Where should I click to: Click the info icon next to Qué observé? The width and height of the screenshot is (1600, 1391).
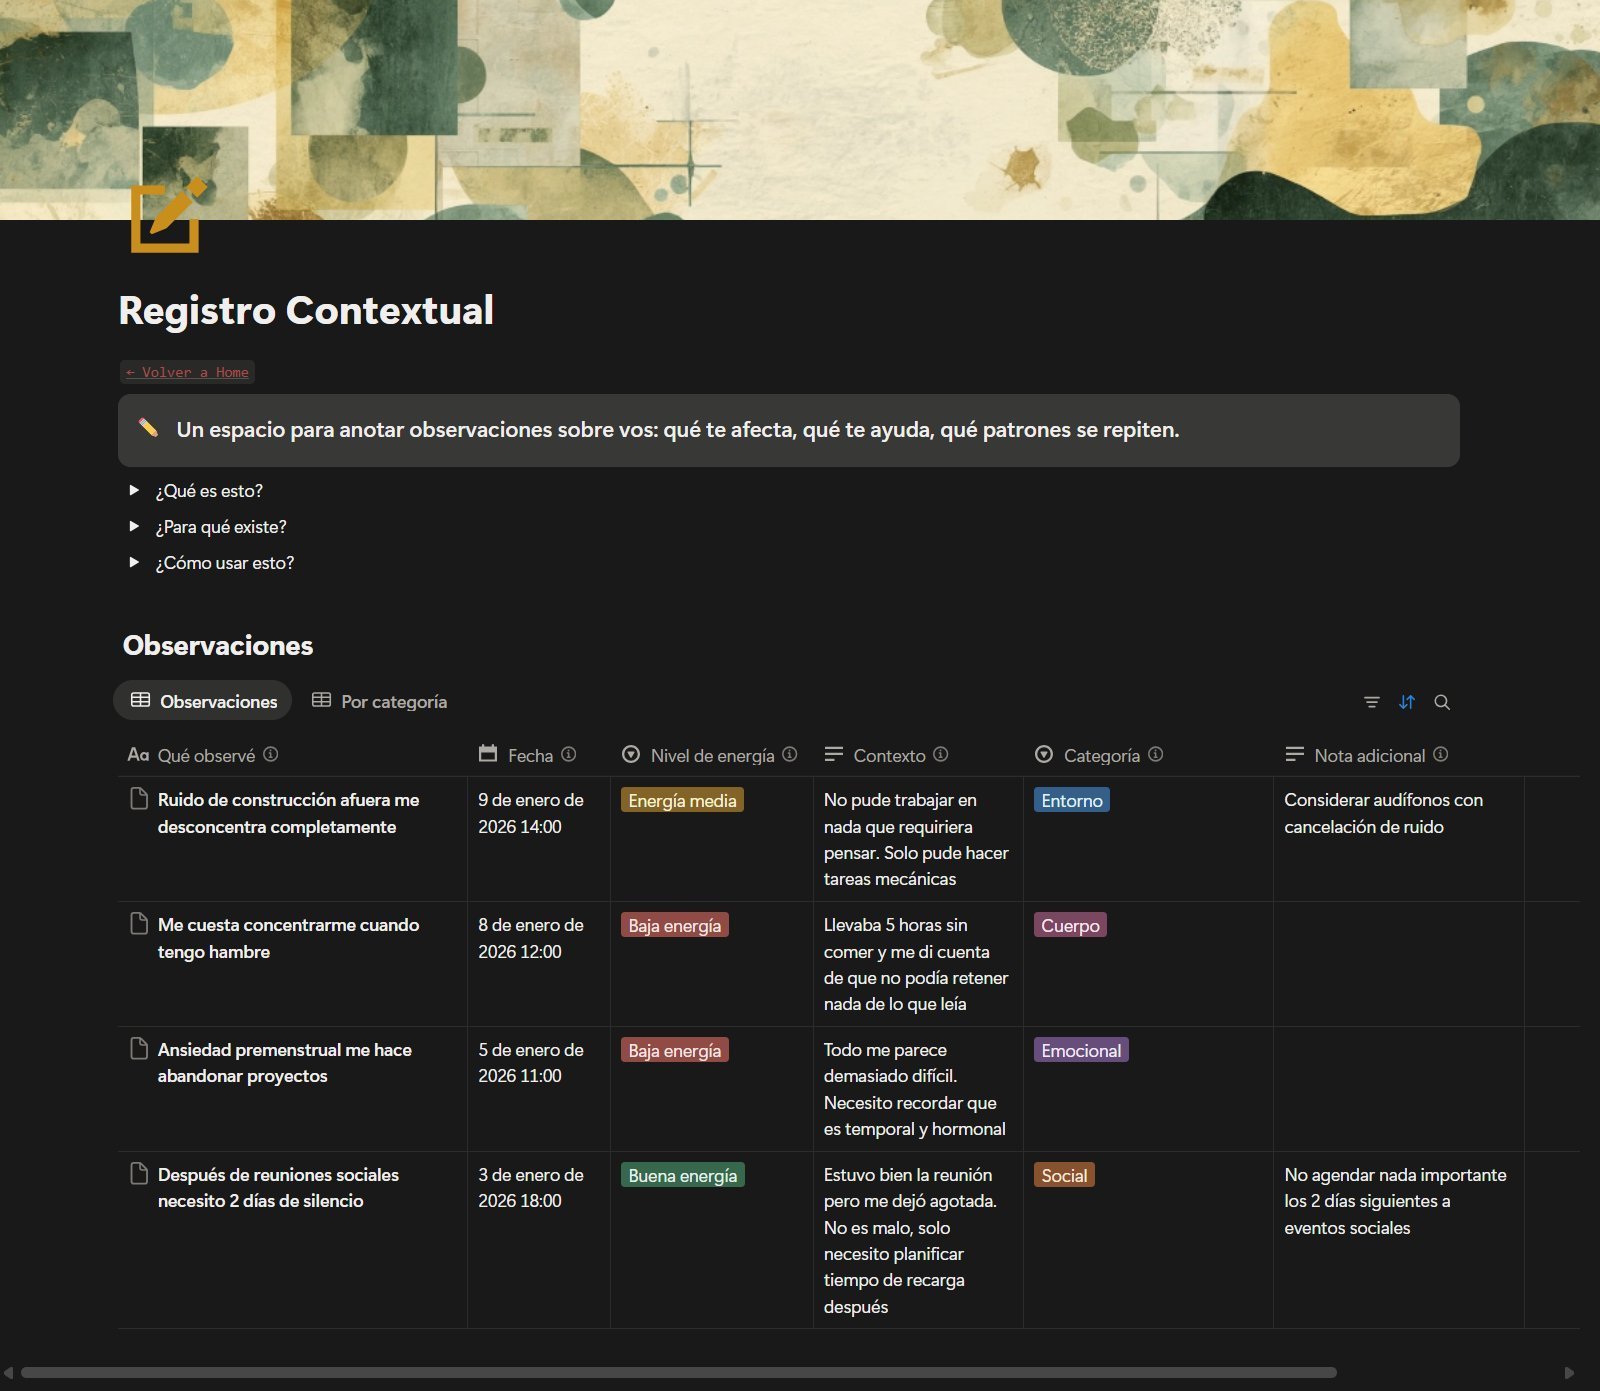pyautogui.click(x=271, y=755)
